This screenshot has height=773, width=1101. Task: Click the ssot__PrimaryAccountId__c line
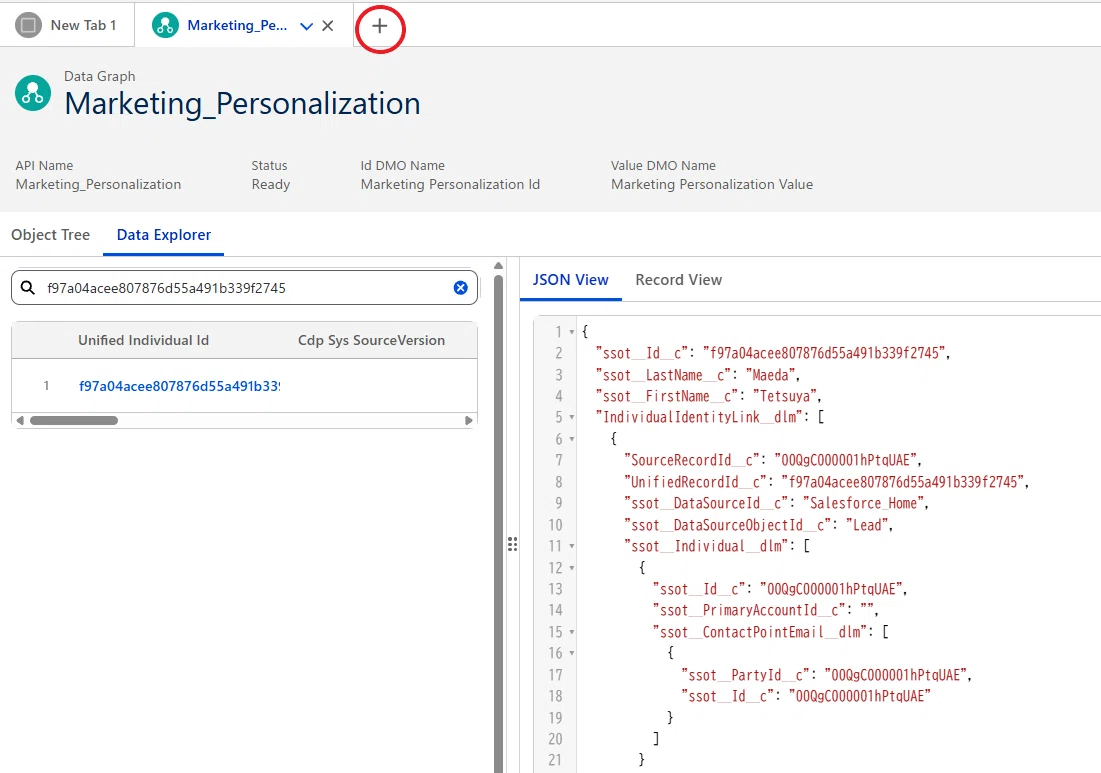tap(766, 610)
